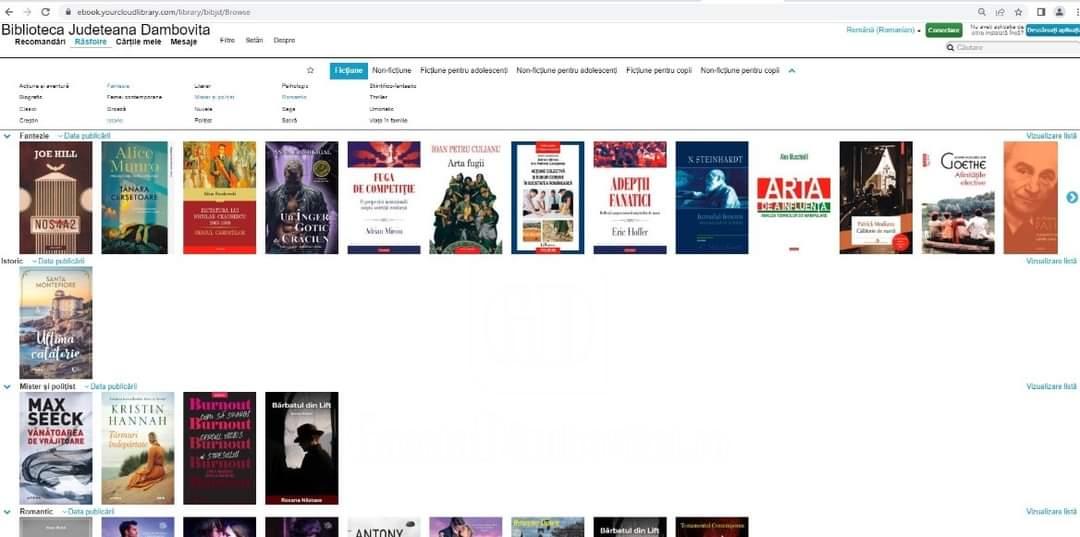Toggle the Umoristic genre filter
The width and height of the screenshot is (1080, 537).
click(382, 109)
